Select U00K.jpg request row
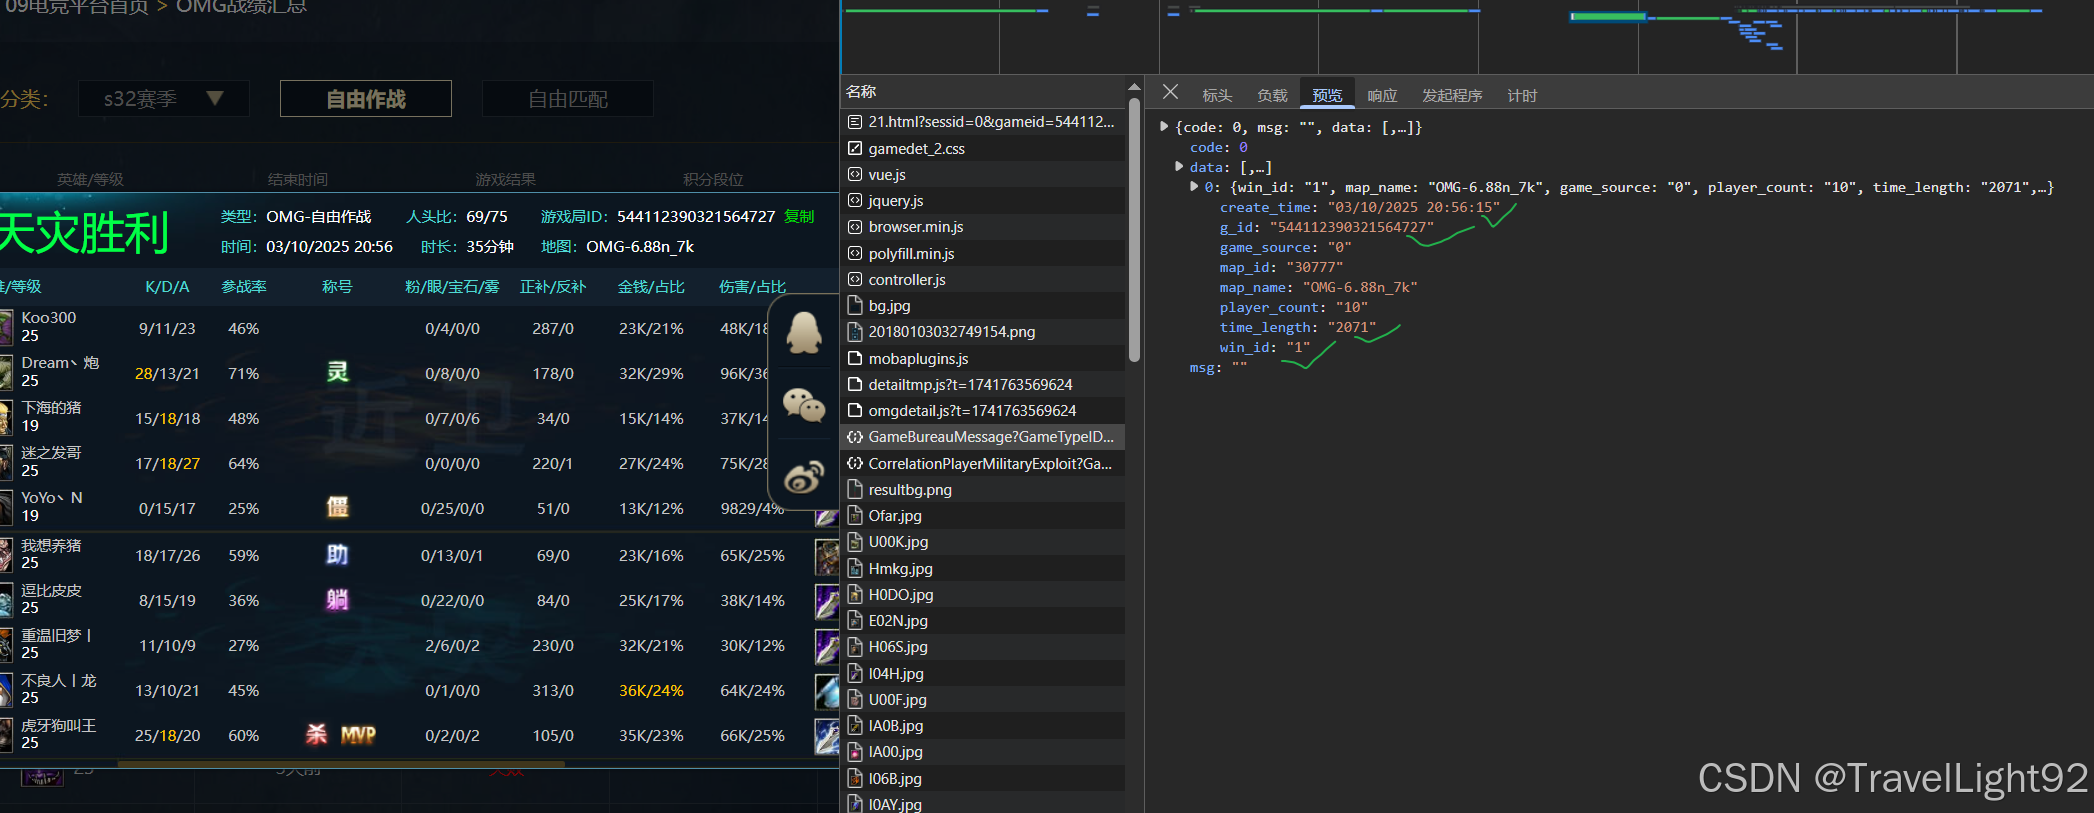The image size is (2094, 813). pyautogui.click(x=984, y=541)
